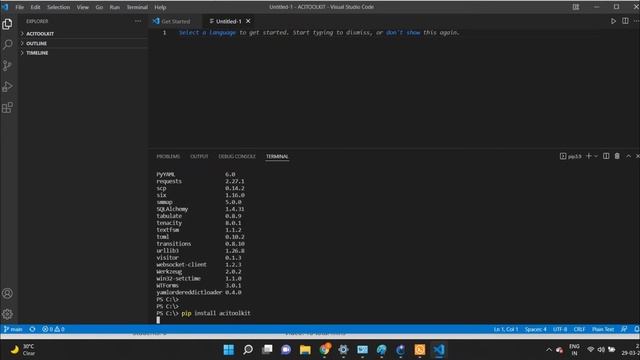Image resolution: width=640 pixels, height=360 pixels.
Task: Open the Selection menu
Action: coord(58,7)
